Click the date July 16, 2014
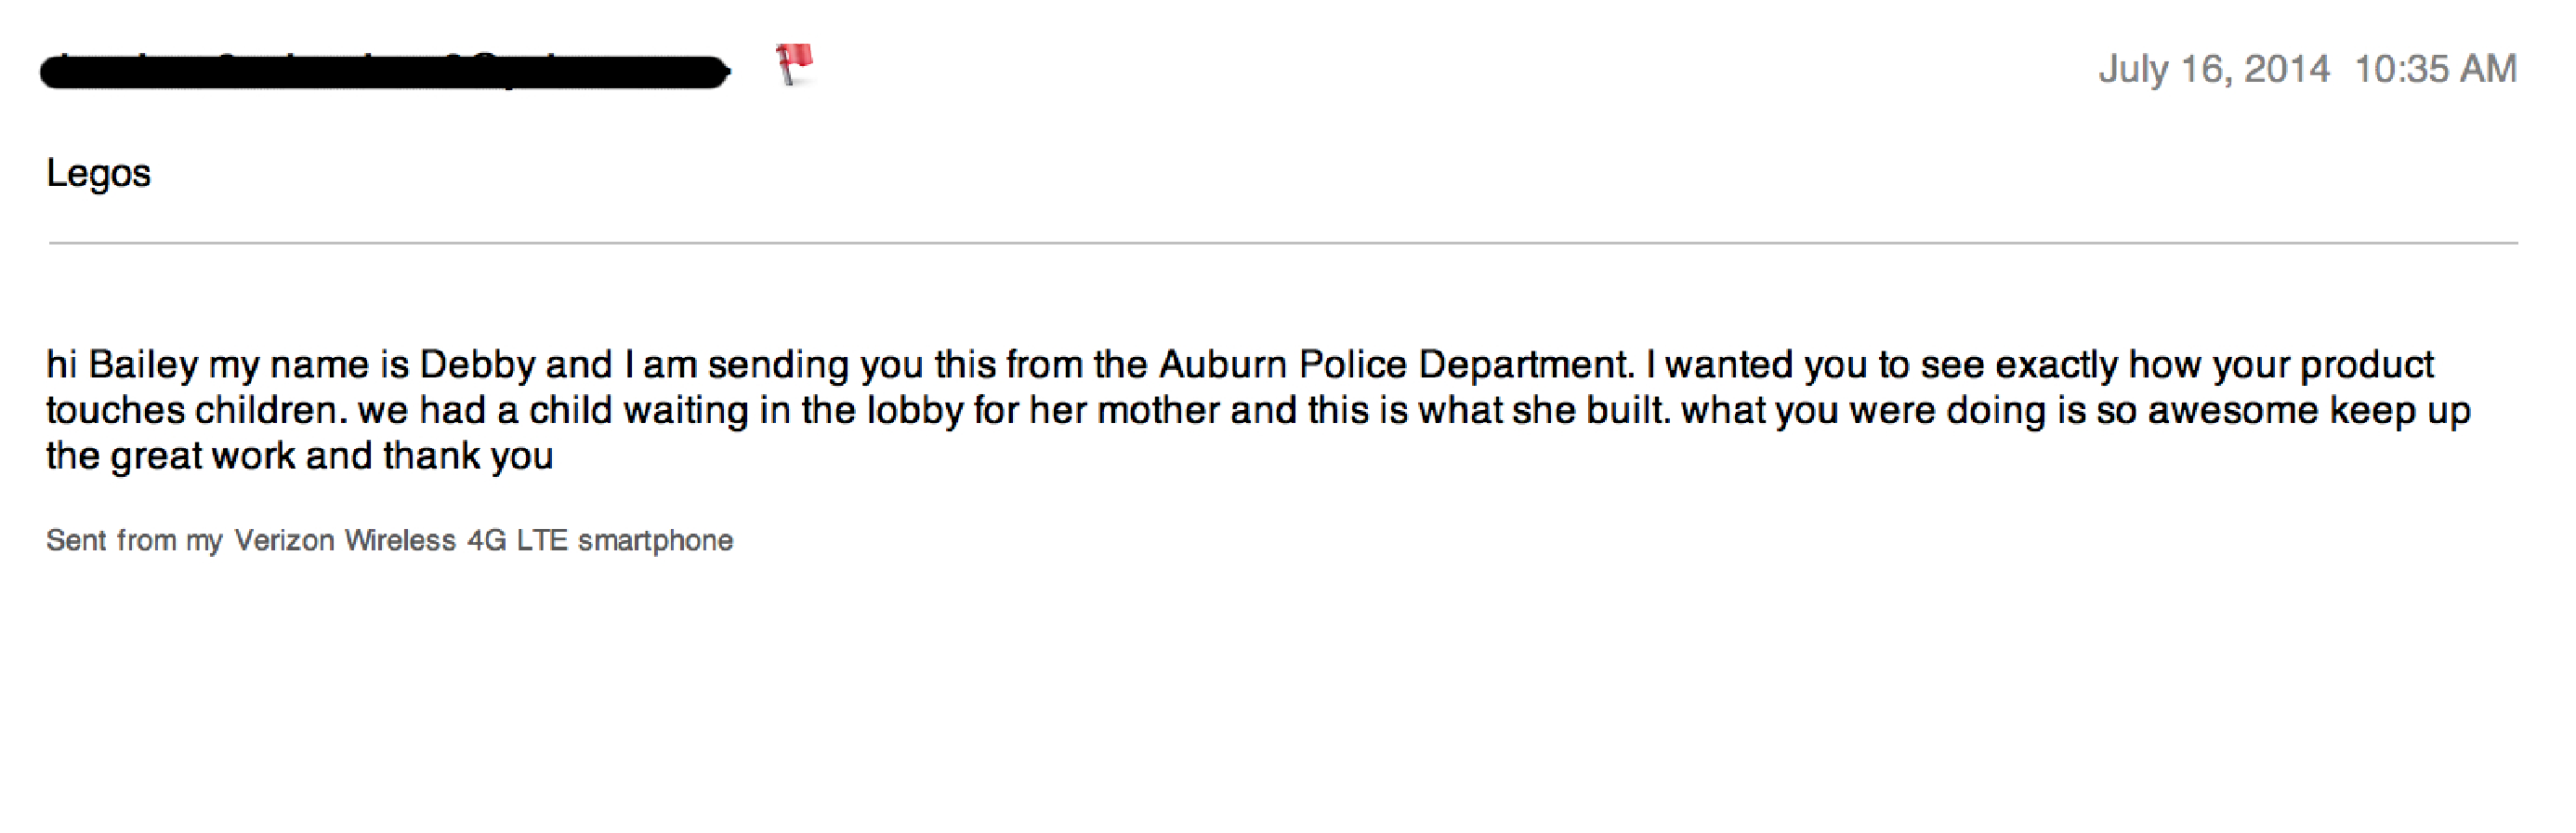This screenshot has height=833, width=2576. pyautogui.click(x=2214, y=69)
